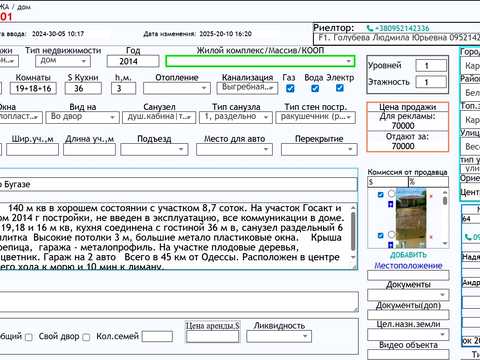Click realtor name Голубева Людмила Юрьевна field

[x=397, y=38]
